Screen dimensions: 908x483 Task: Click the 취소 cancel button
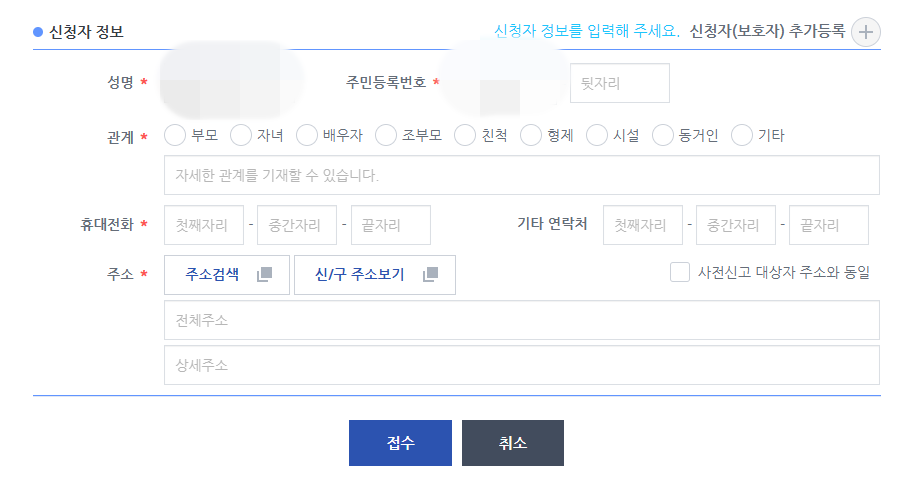click(x=512, y=443)
